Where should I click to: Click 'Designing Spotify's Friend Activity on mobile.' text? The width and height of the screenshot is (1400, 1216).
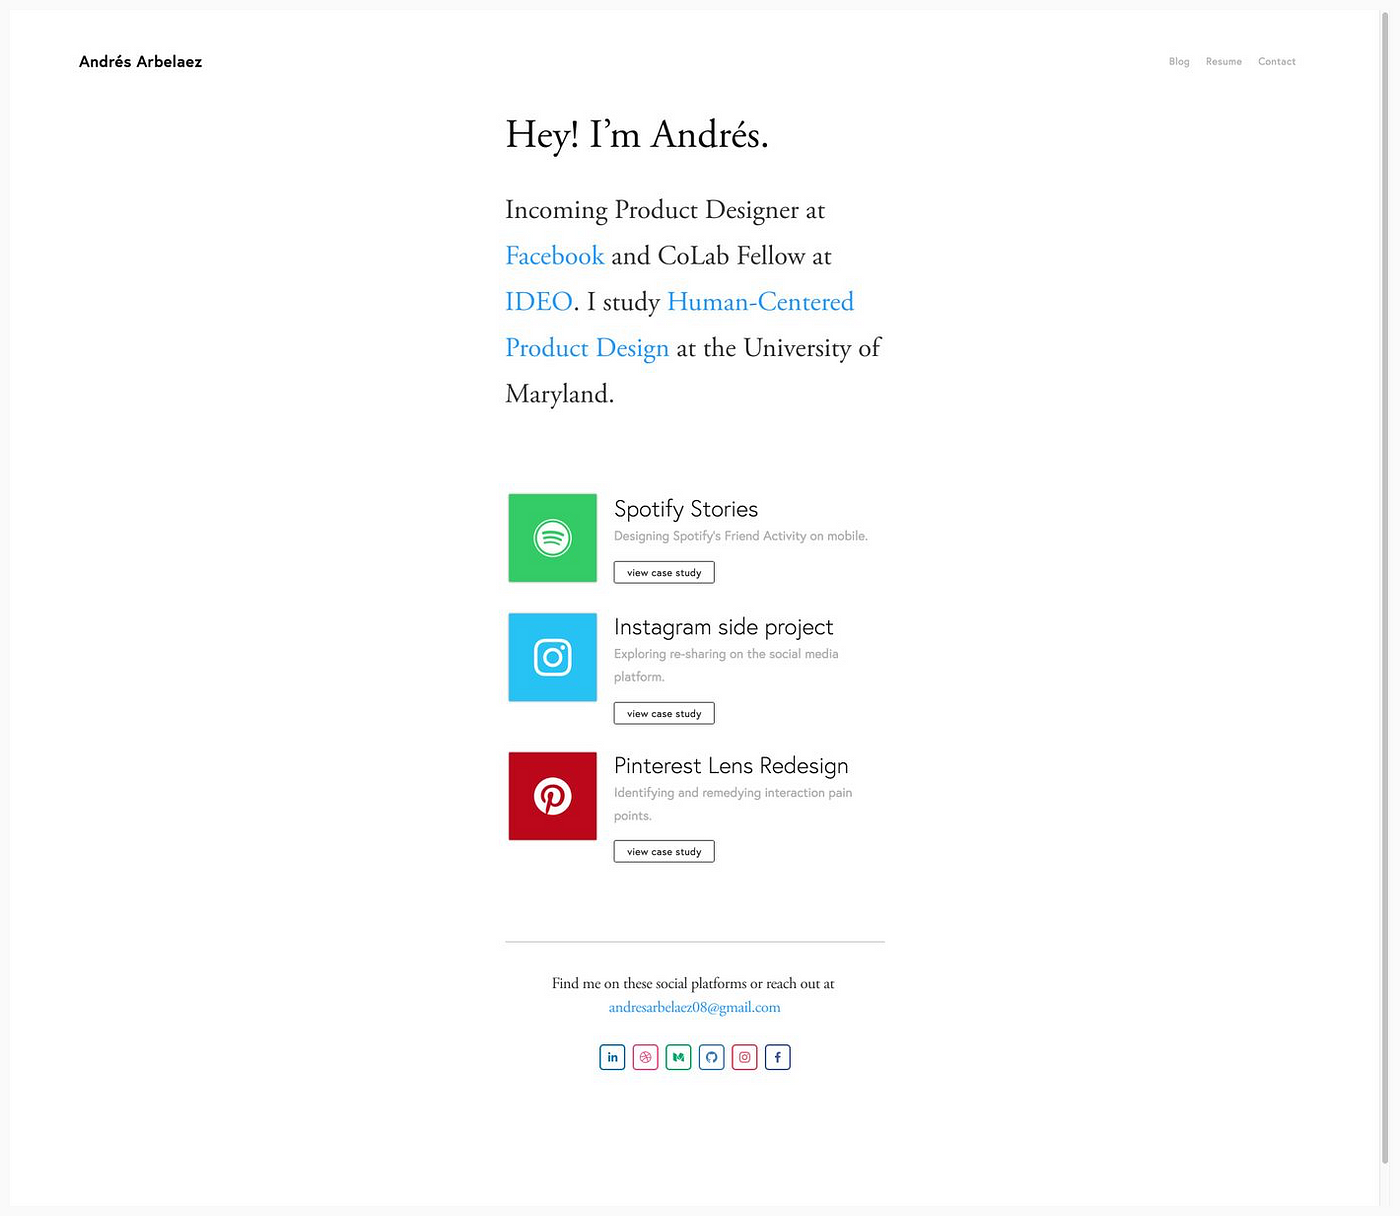click(x=741, y=536)
